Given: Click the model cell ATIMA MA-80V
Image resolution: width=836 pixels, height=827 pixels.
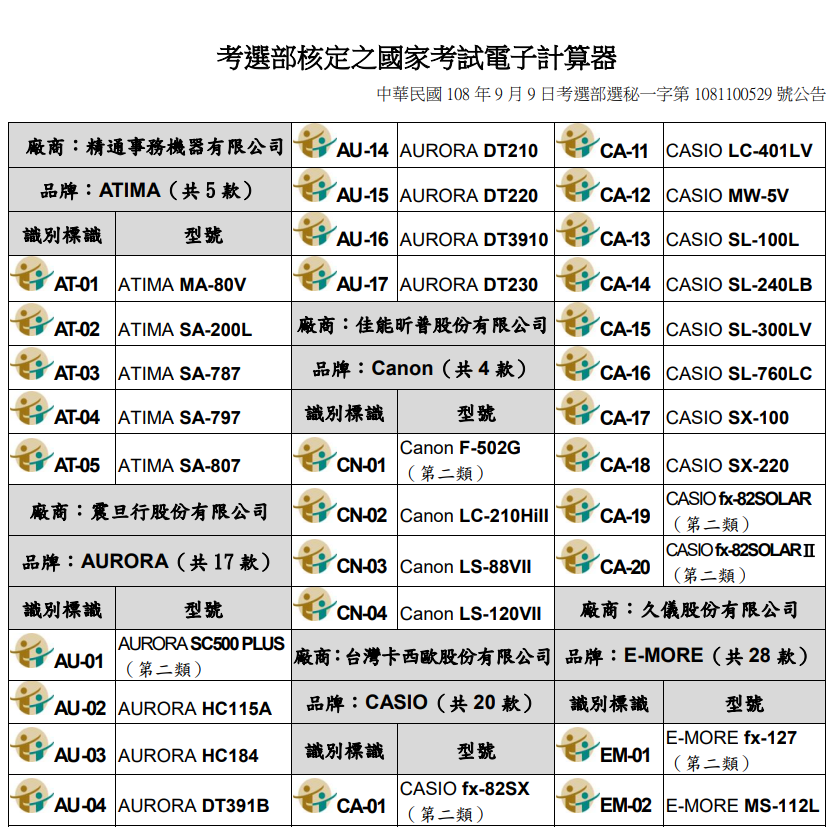Looking at the screenshot, I should pyautogui.click(x=203, y=279).
